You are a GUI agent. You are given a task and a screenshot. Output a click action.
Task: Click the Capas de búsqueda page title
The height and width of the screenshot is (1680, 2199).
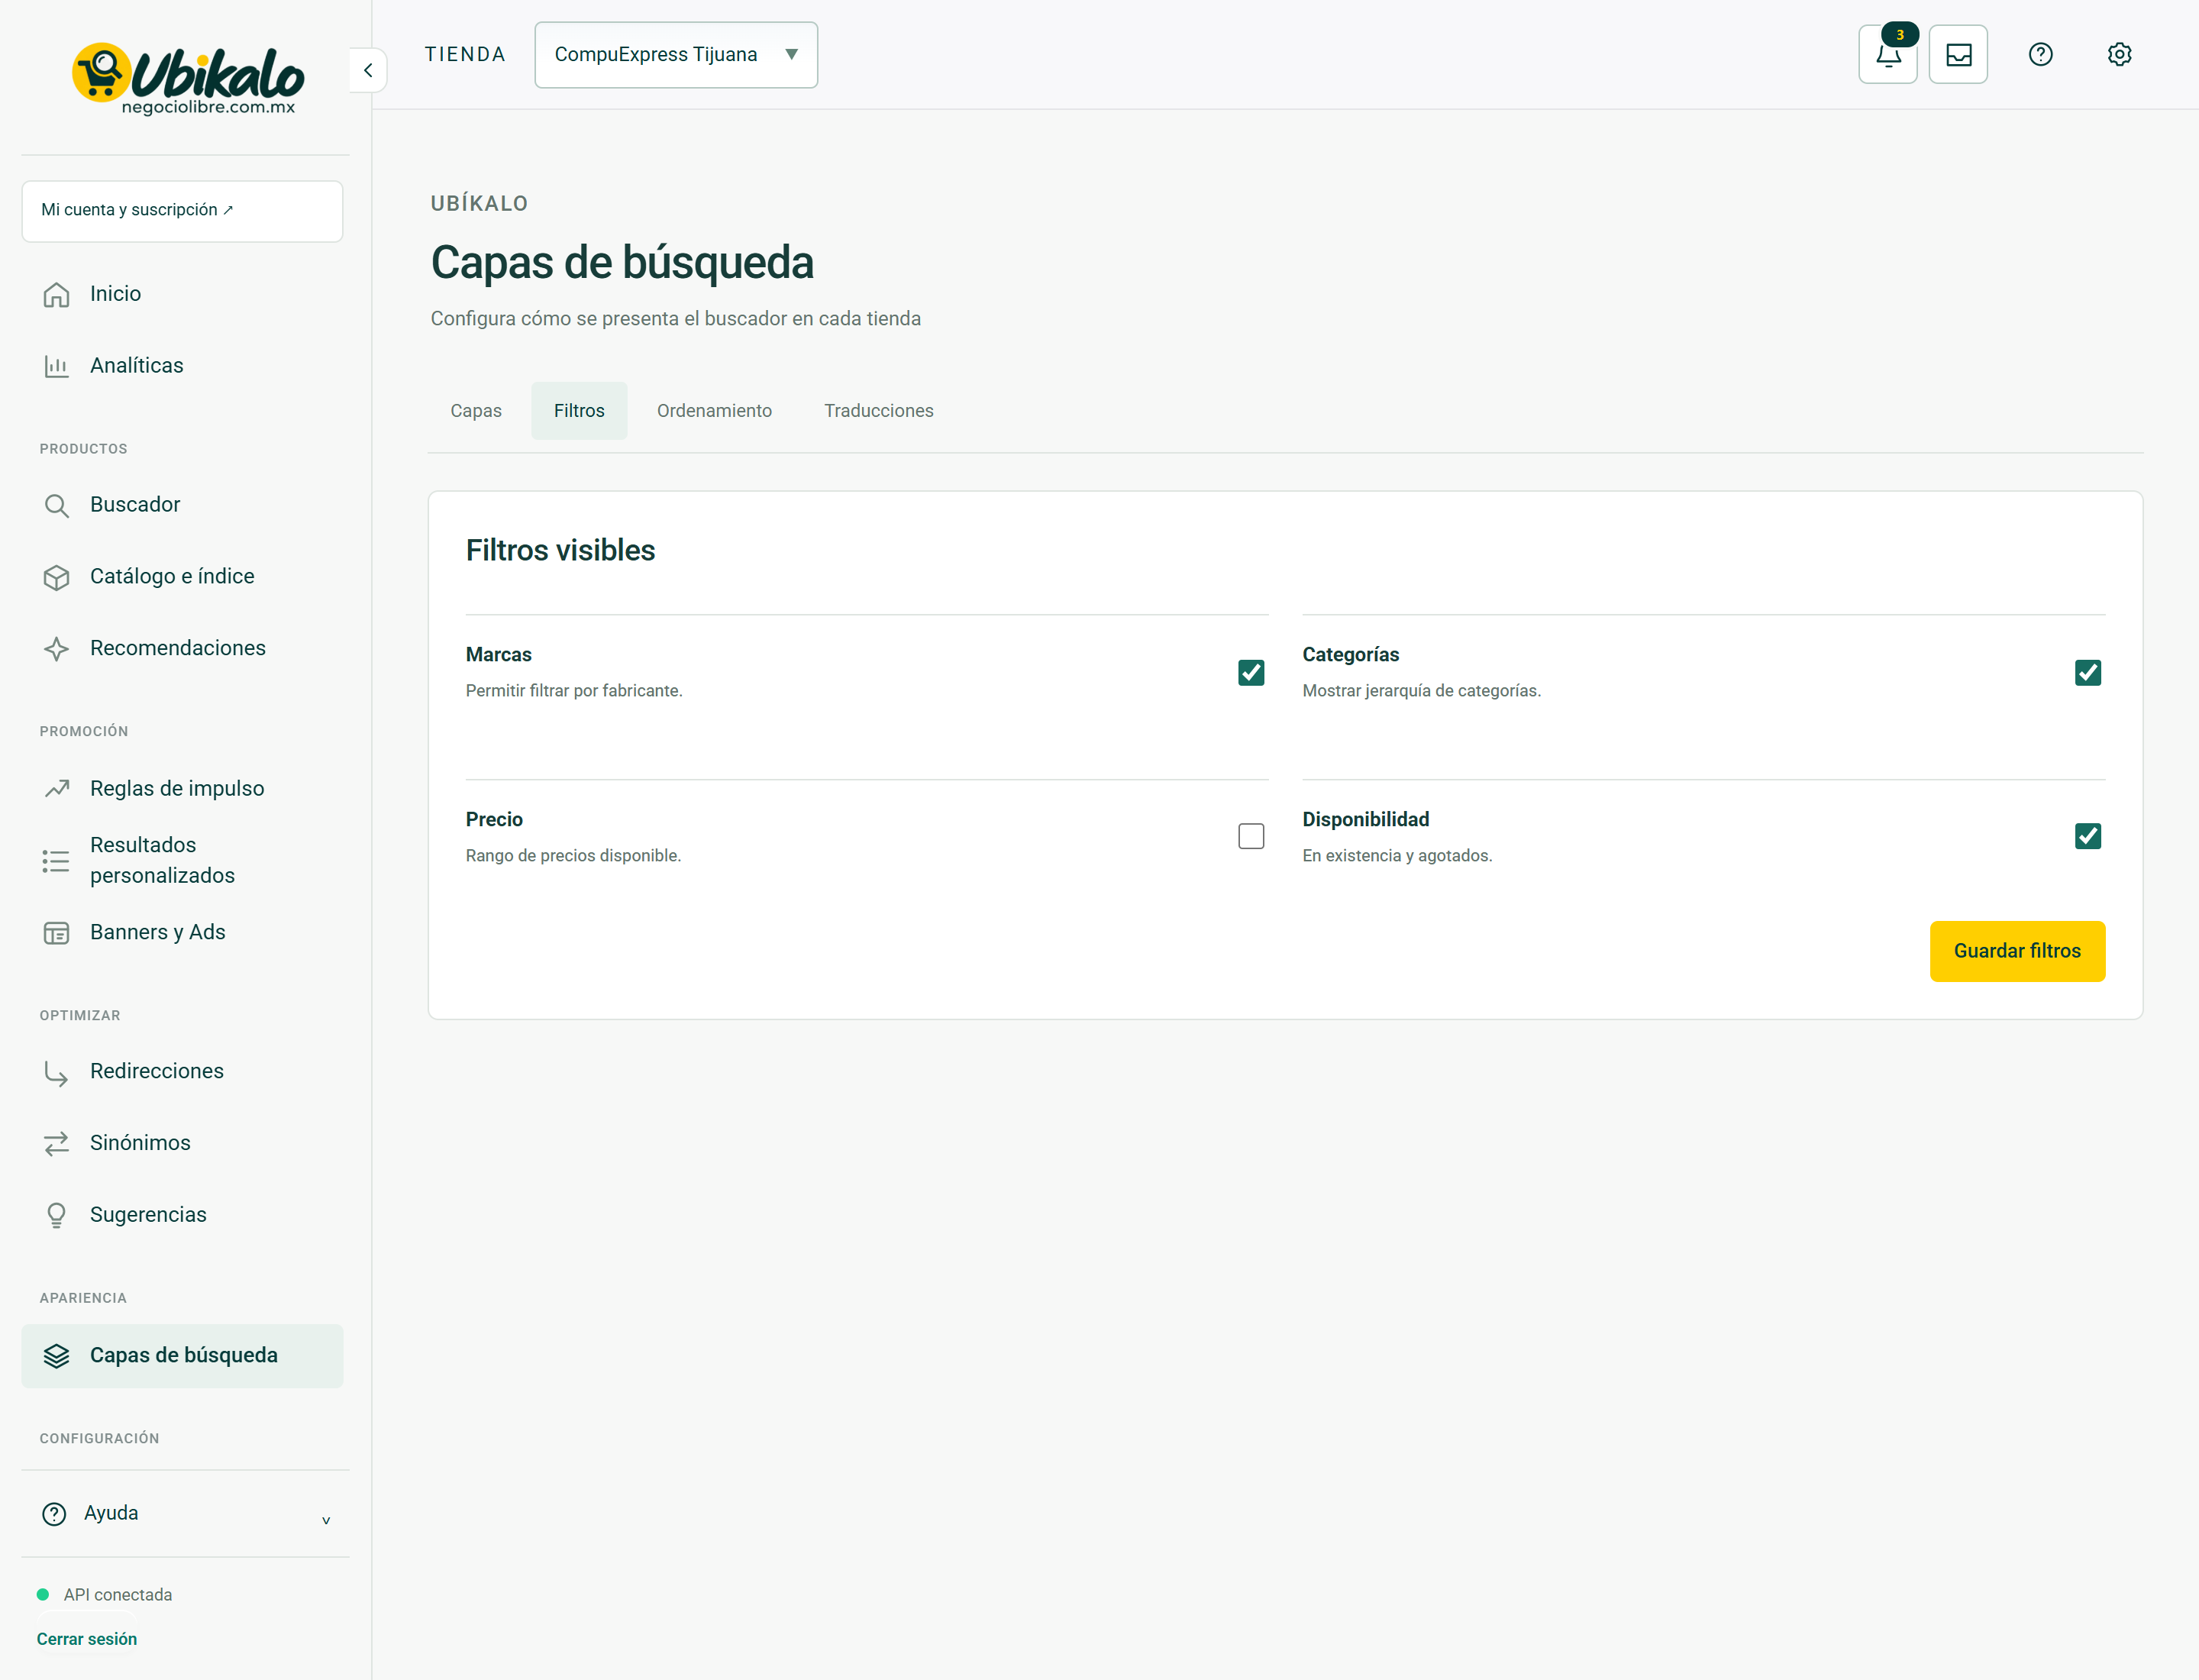tap(622, 262)
